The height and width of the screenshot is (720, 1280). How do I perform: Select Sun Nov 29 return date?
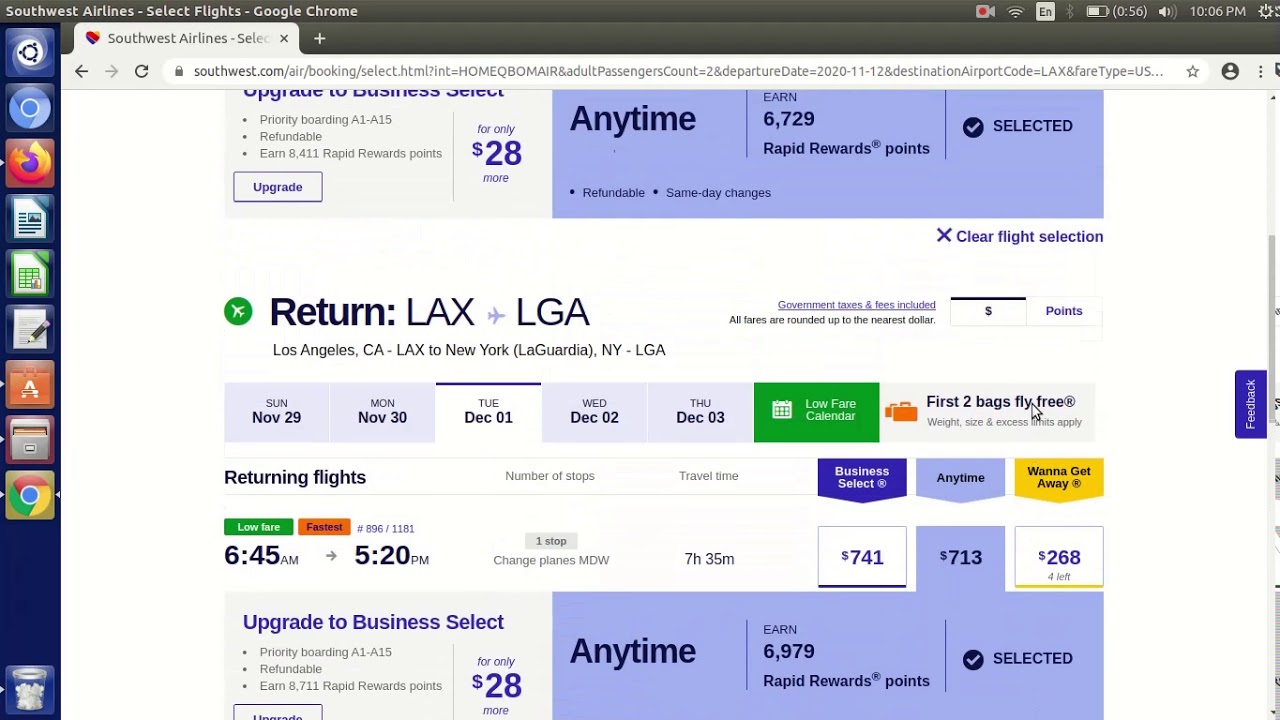(x=276, y=411)
